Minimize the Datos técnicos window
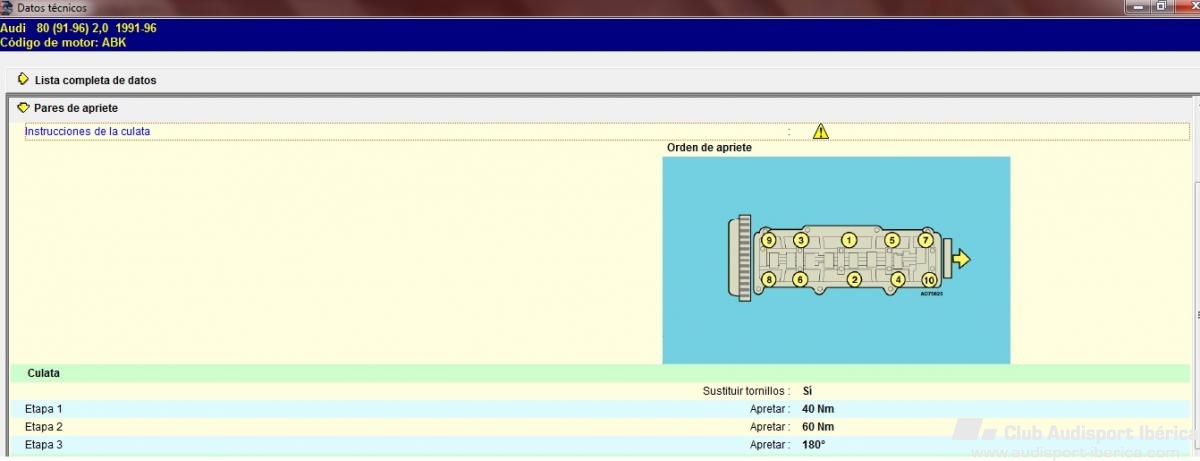The height and width of the screenshot is (461, 1200). point(1138,6)
